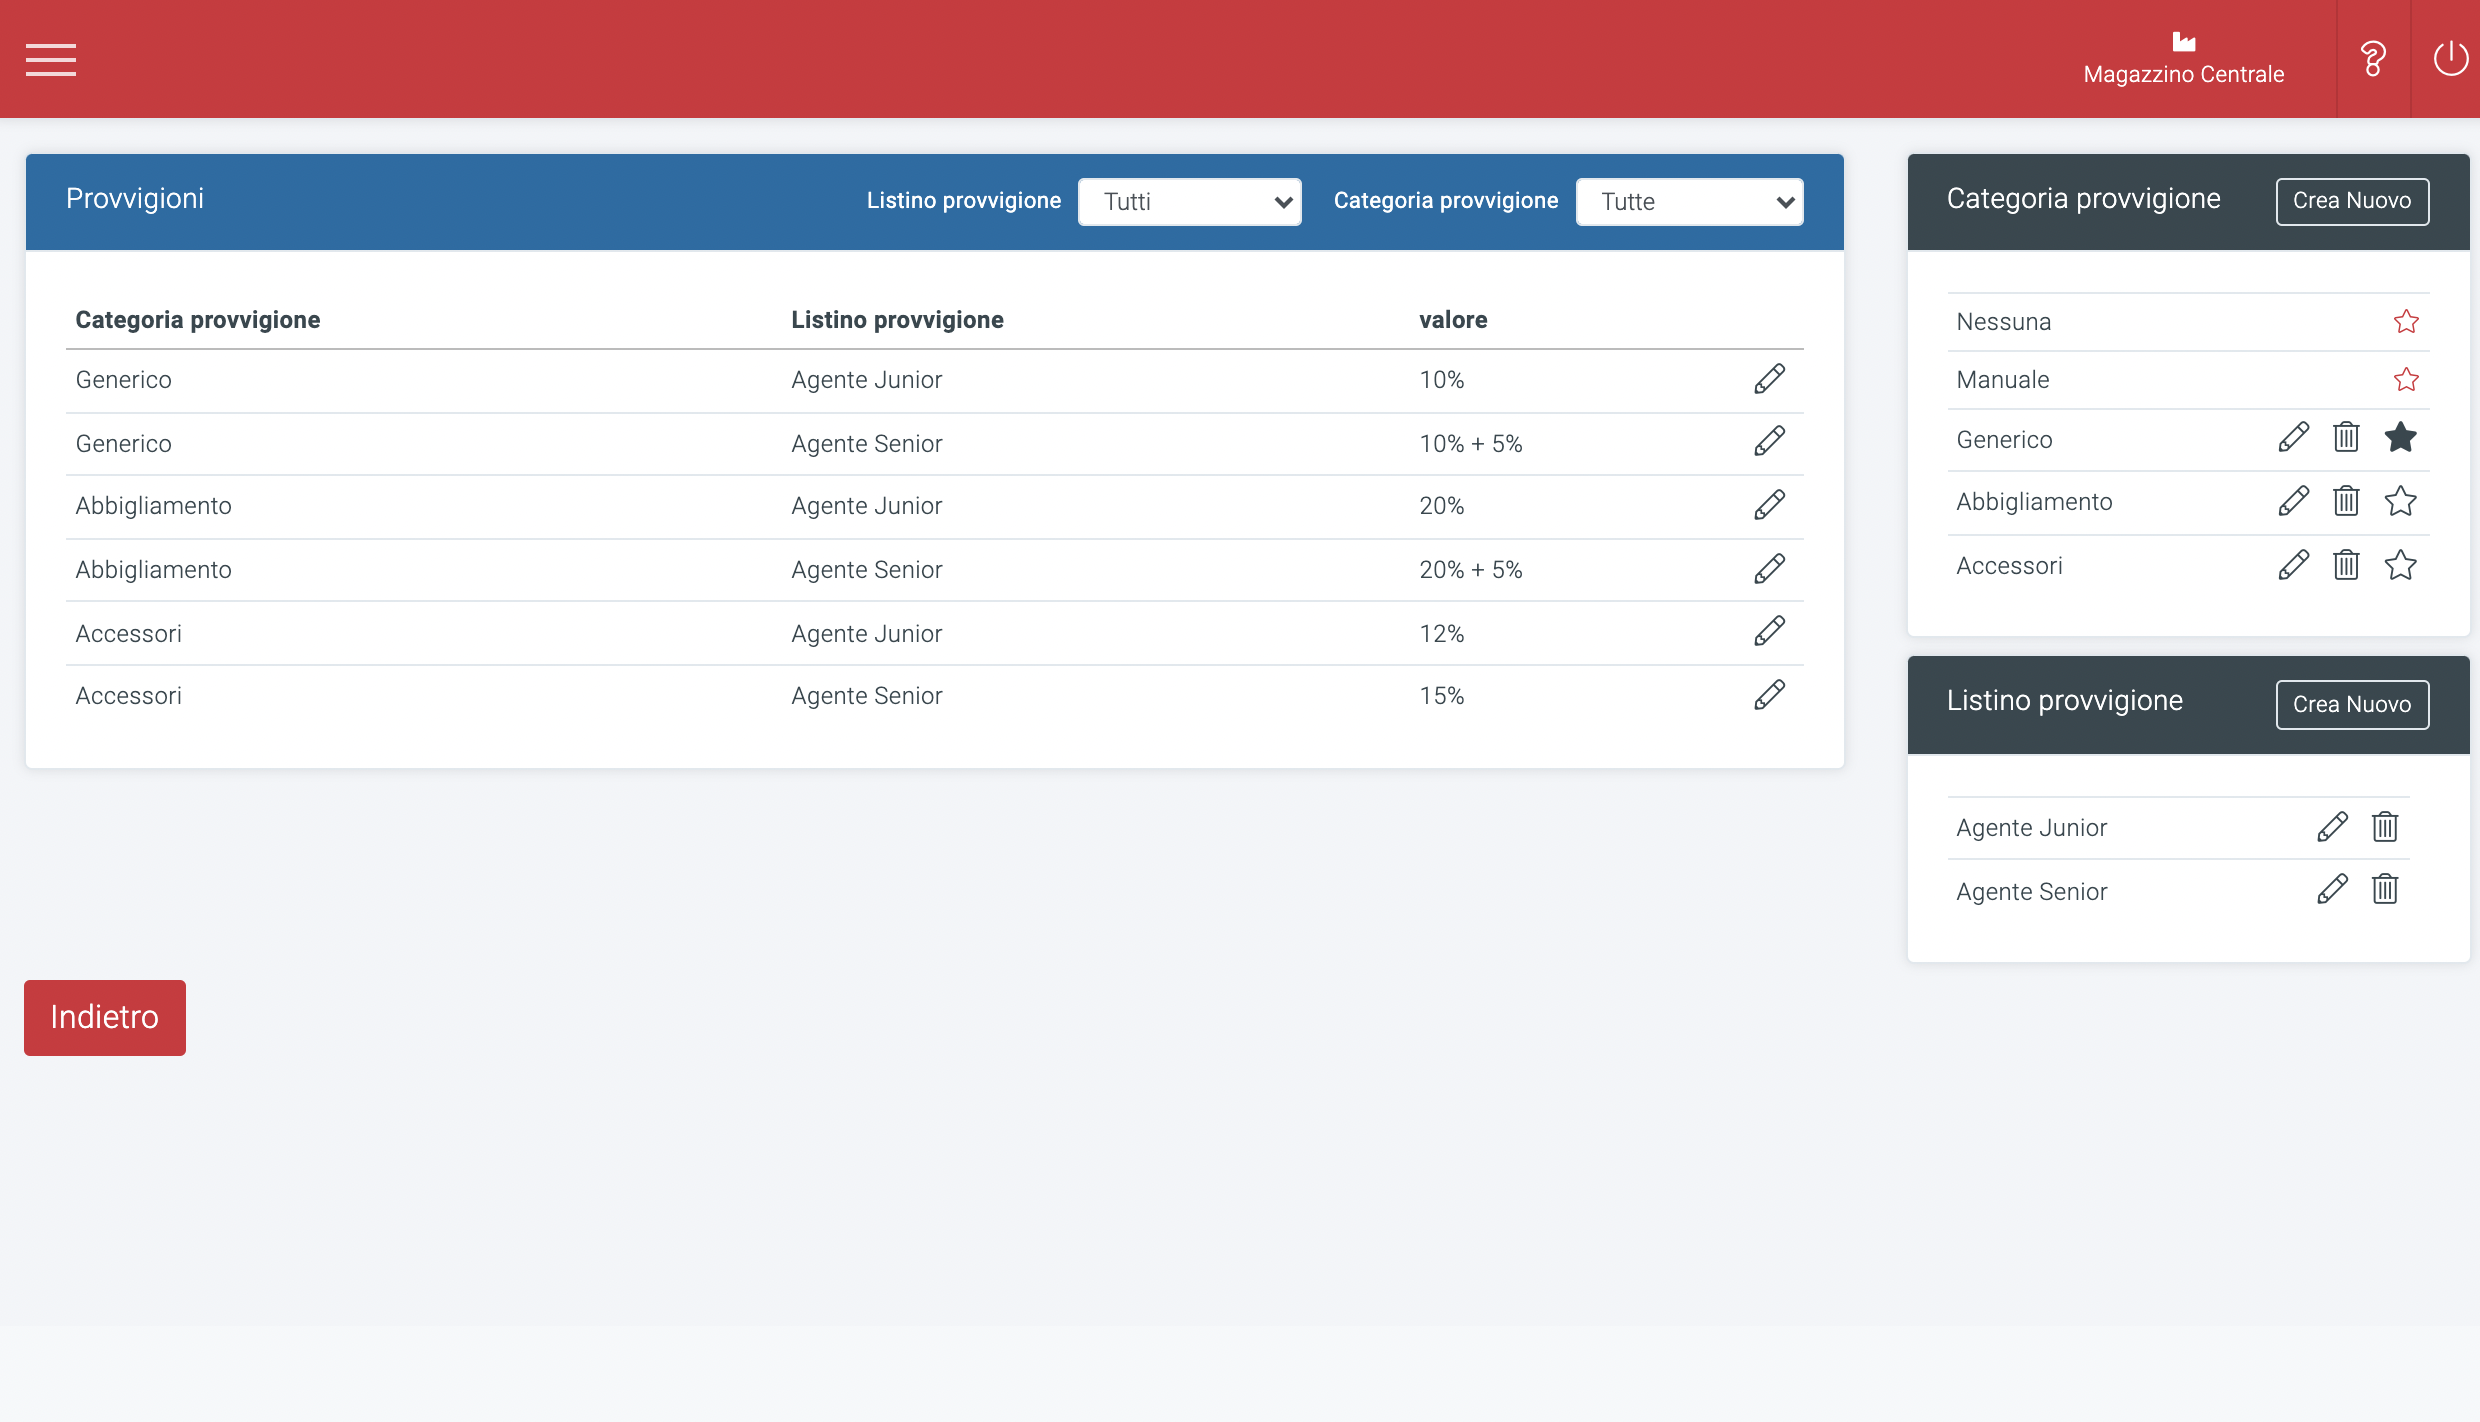Screen dimensions: 2480x1422
Task: Toggle star for Nessuna category
Action: 2406,321
